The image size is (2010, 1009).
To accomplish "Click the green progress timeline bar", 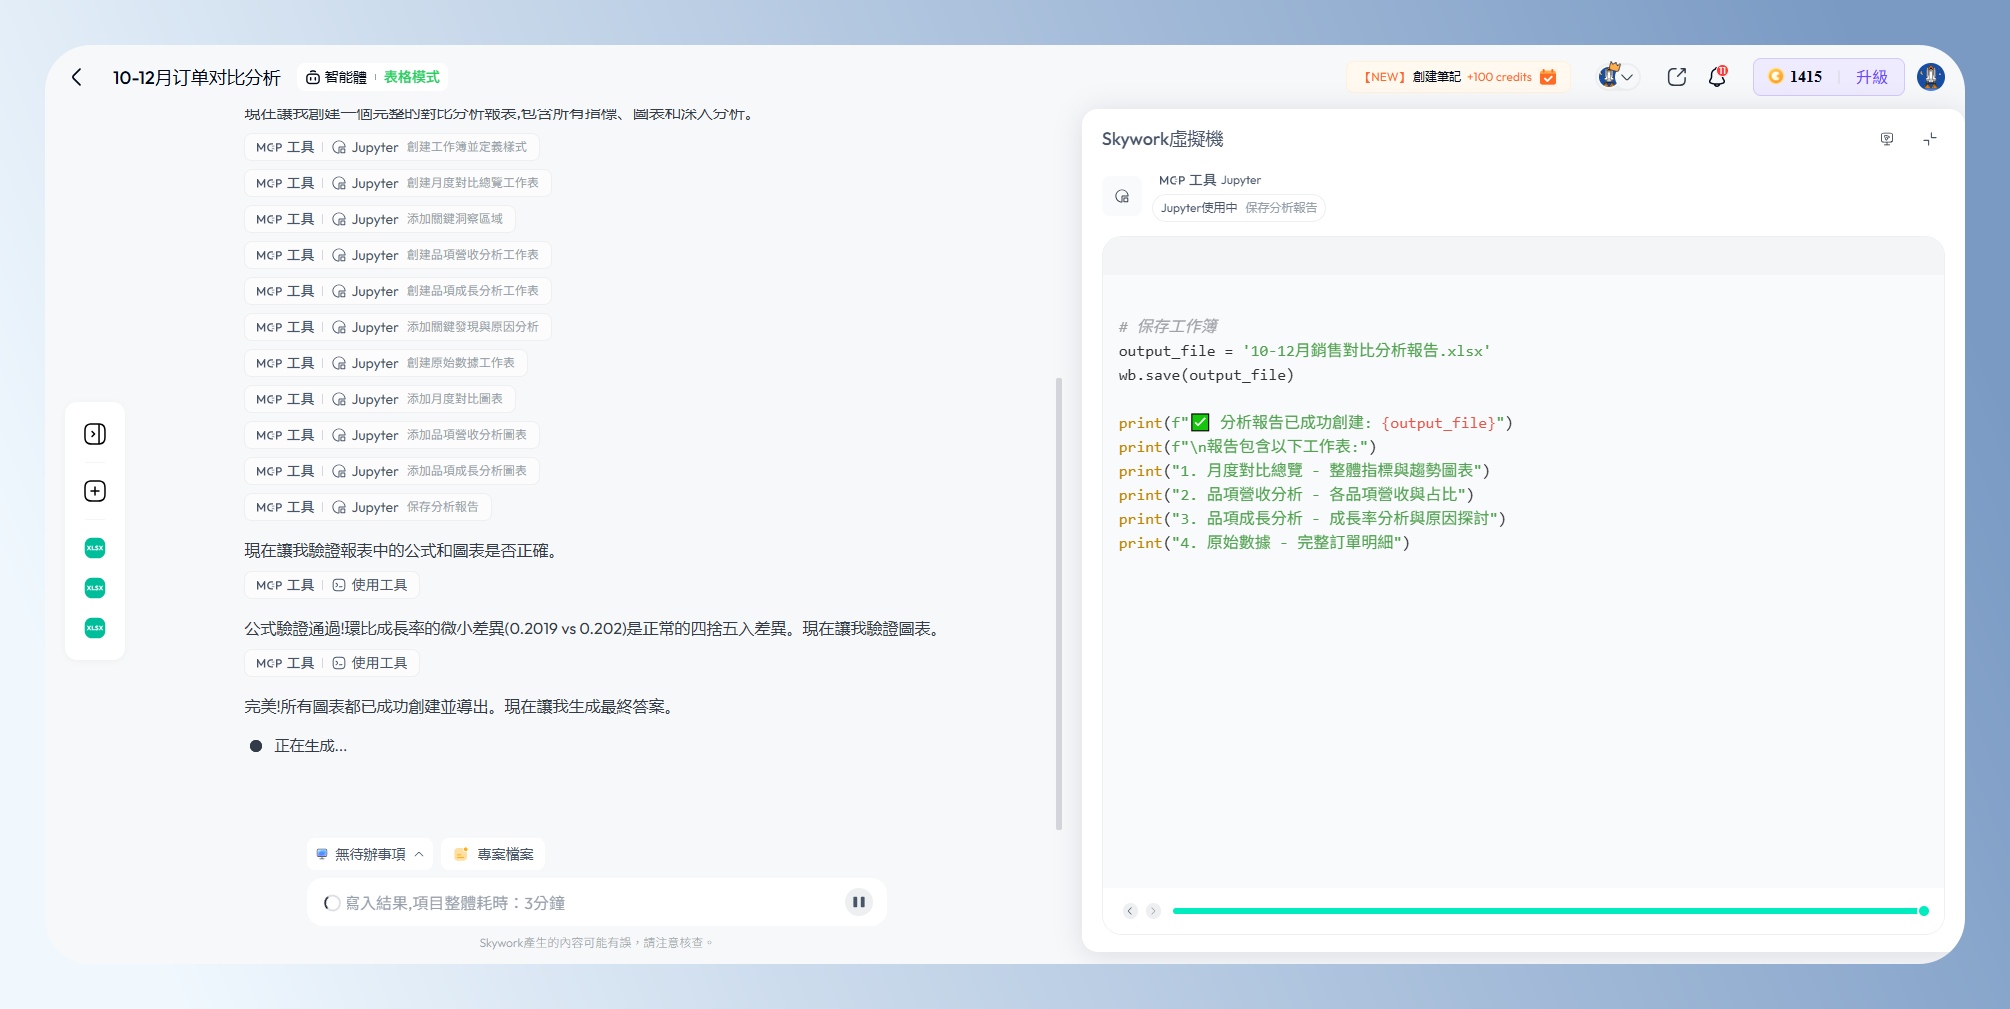I will (1546, 911).
